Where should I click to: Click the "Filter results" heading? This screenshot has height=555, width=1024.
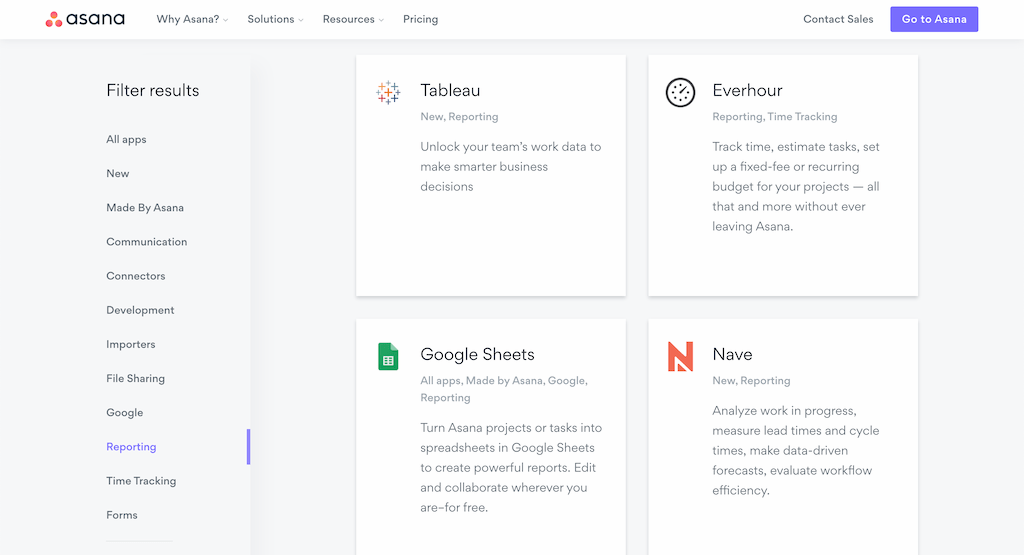pyautogui.click(x=153, y=90)
